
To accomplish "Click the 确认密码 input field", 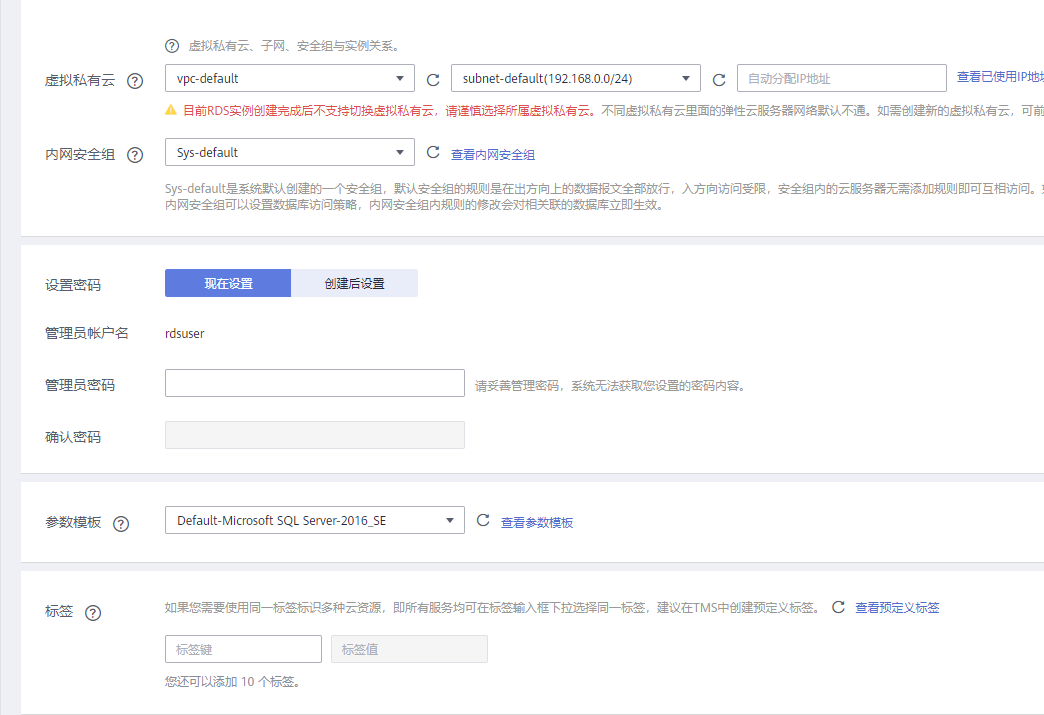I will 314,435.
